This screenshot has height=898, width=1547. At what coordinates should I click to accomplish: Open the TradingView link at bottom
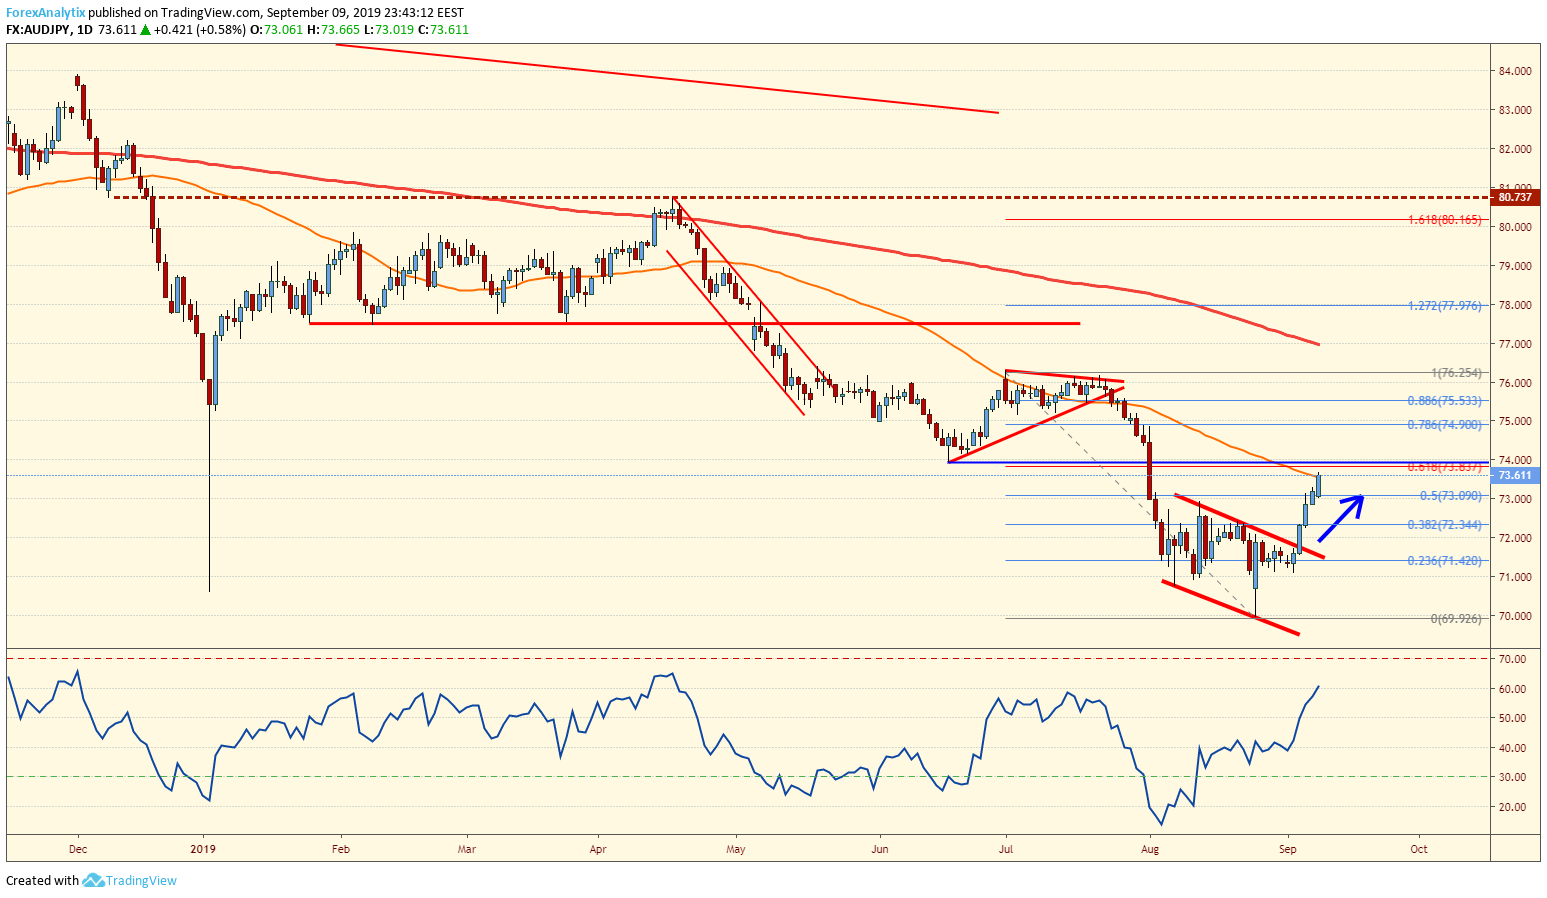coord(141,881)
